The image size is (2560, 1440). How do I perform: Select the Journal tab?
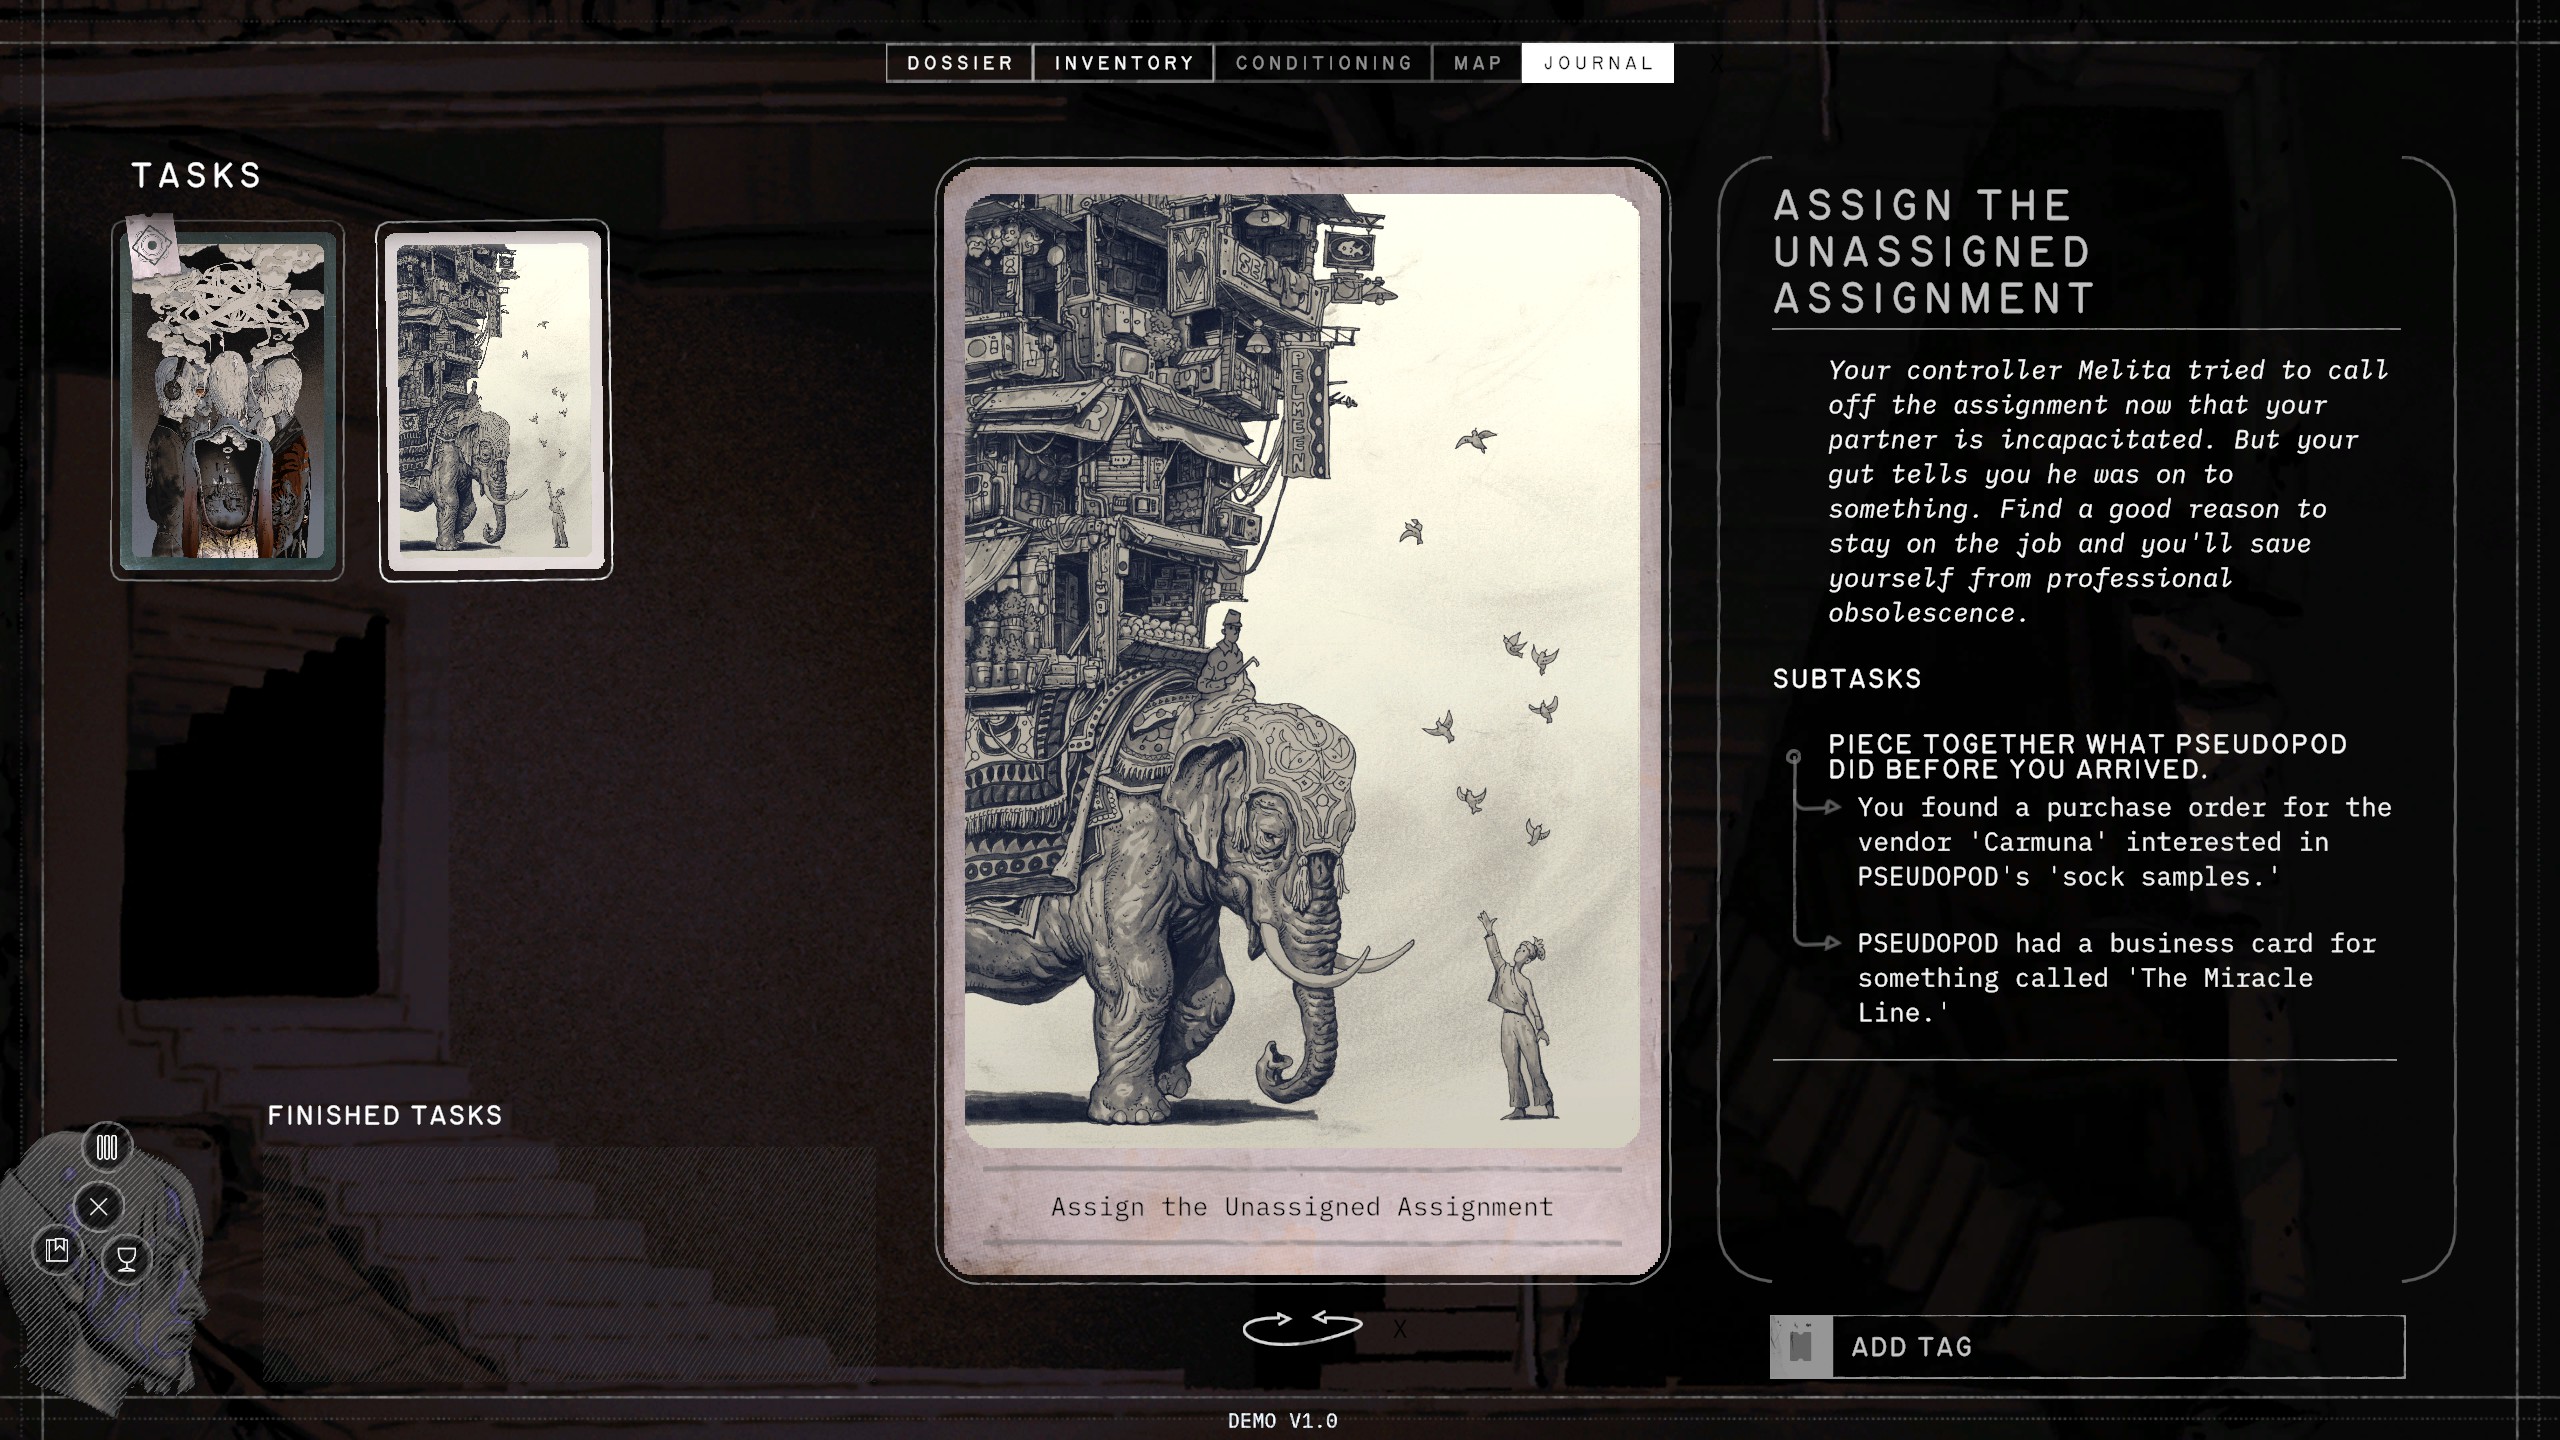click(1597, 63)
